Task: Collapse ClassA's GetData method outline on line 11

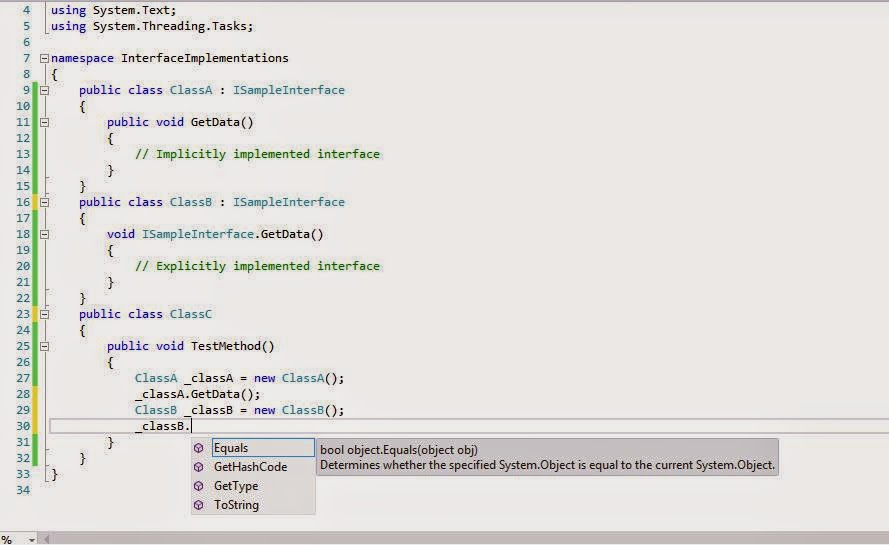Action: 44,122
